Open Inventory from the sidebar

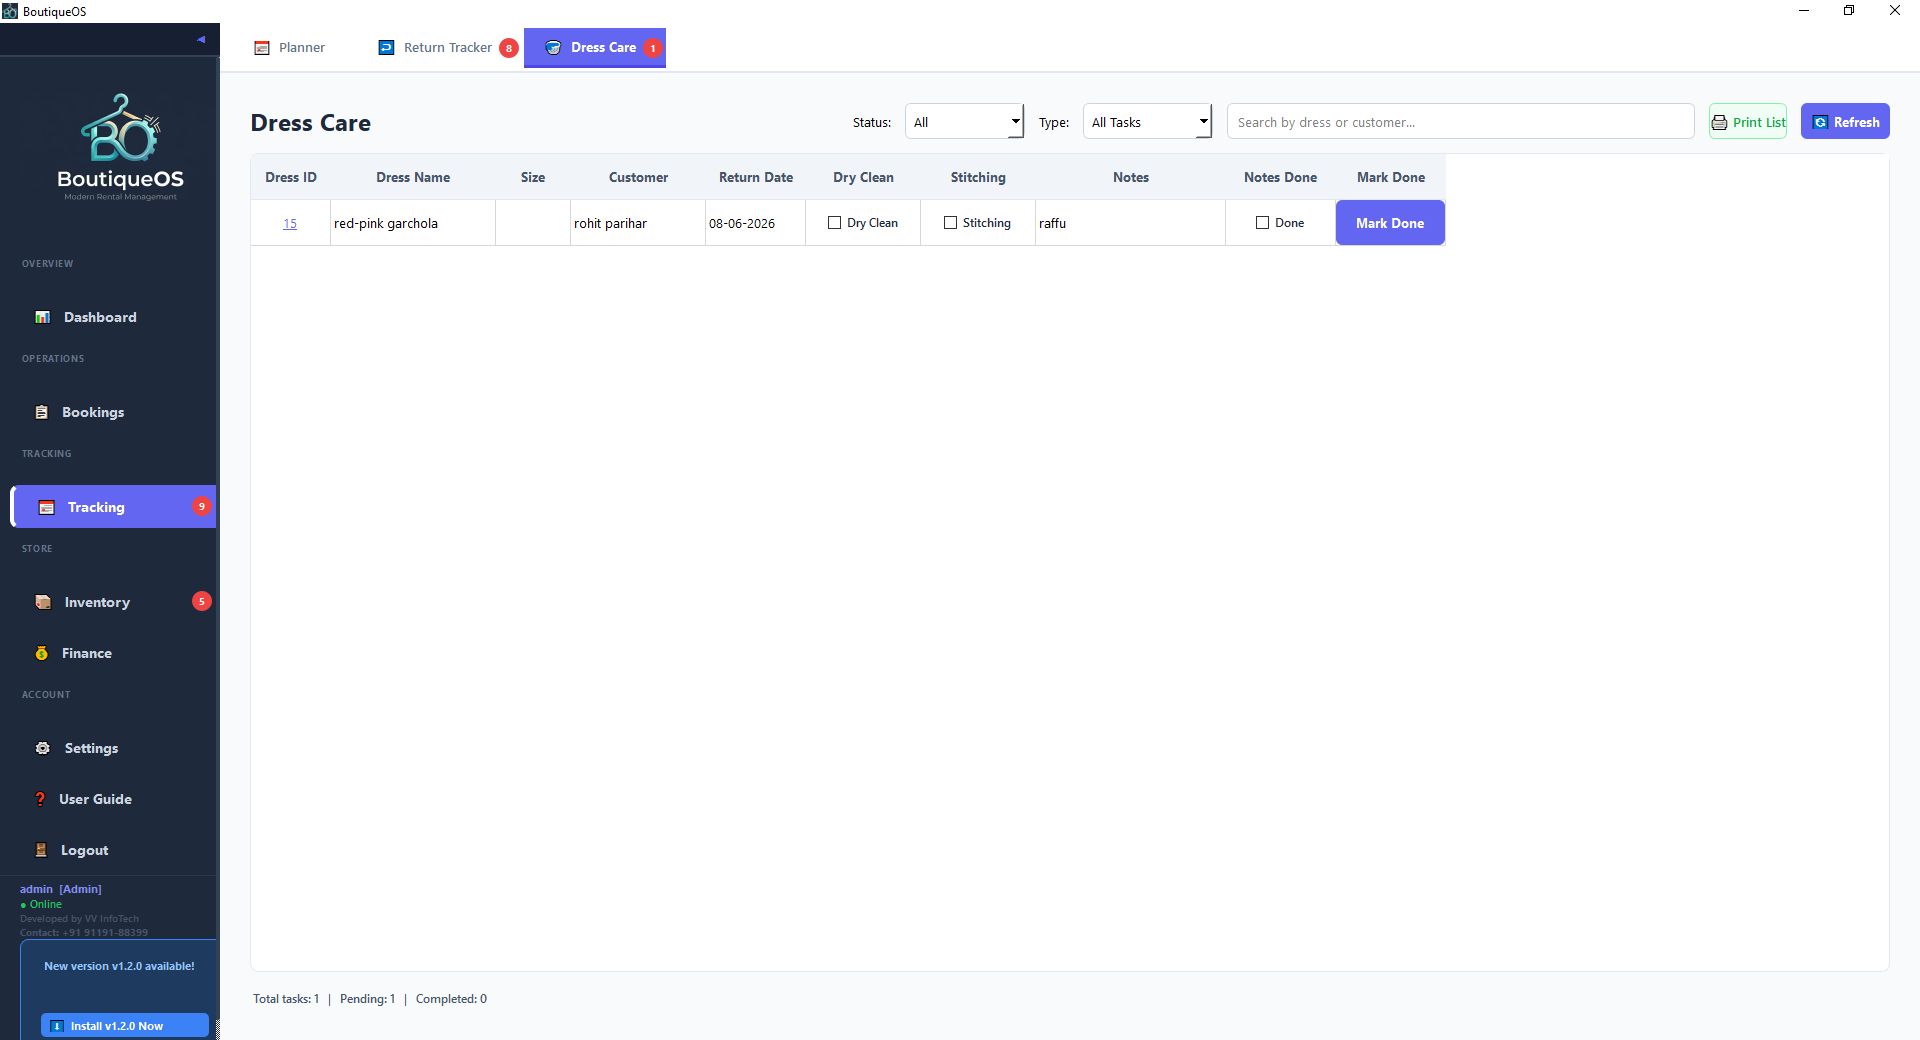[x=113, y=602]
